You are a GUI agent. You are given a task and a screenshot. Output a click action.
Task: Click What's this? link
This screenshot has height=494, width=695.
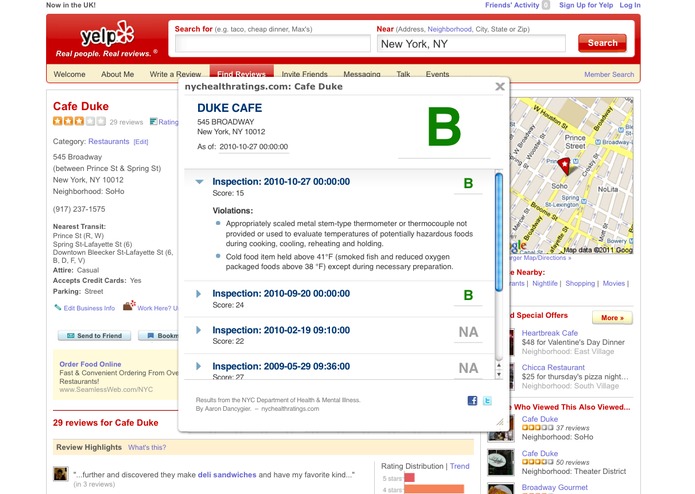(x=147, y=447)
